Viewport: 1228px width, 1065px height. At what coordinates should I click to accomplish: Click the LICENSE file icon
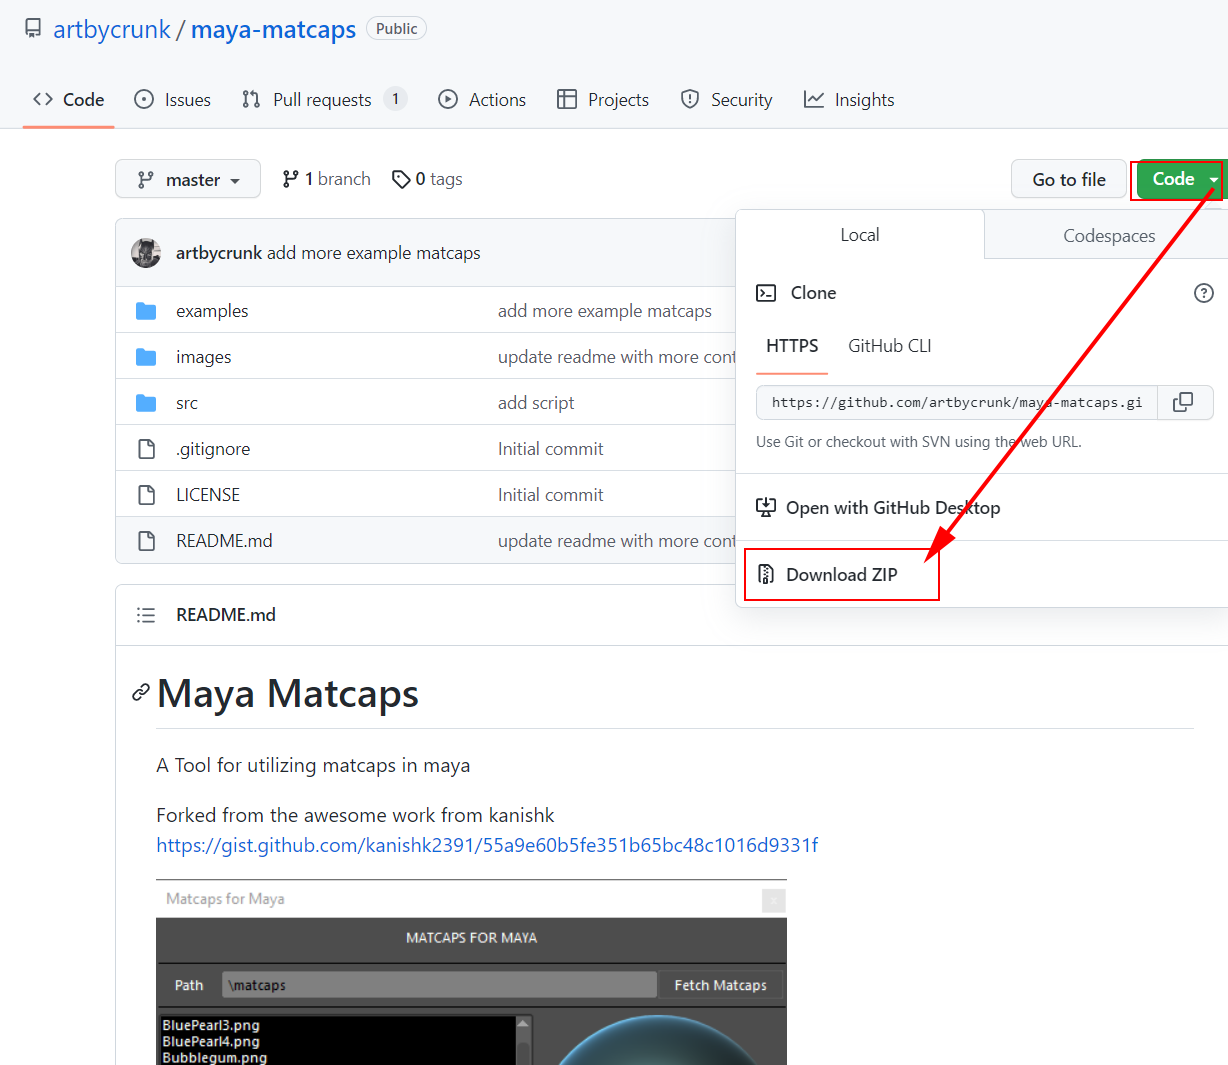pos(146,495)
